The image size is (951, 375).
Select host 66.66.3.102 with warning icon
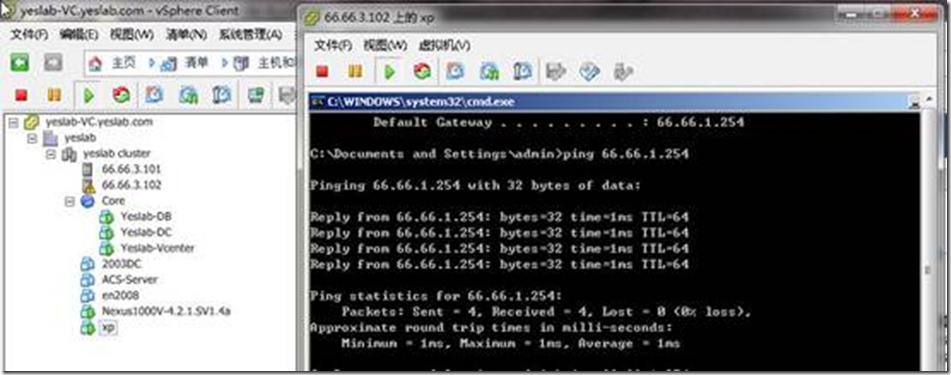(131, 185)
